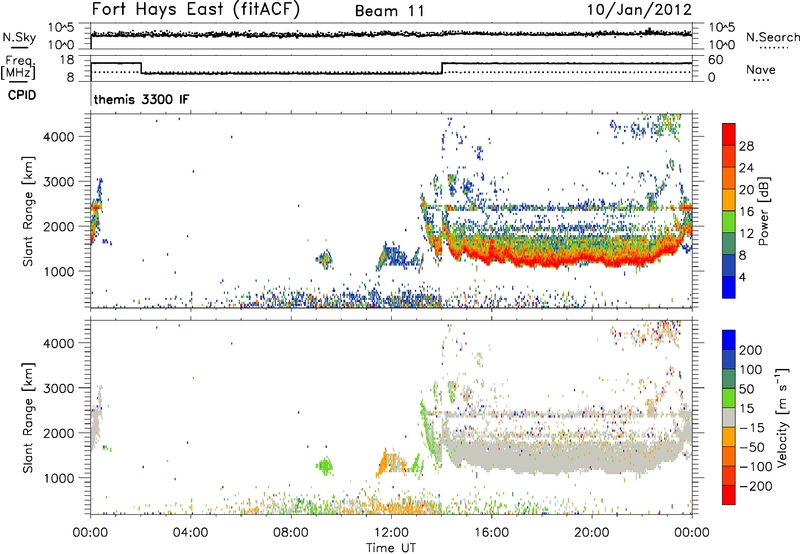Image resolution: width=800 pixels, height=554 pixels.
Task: Select the blue bottom segment of Power colorbar
Action: point(729,287)
